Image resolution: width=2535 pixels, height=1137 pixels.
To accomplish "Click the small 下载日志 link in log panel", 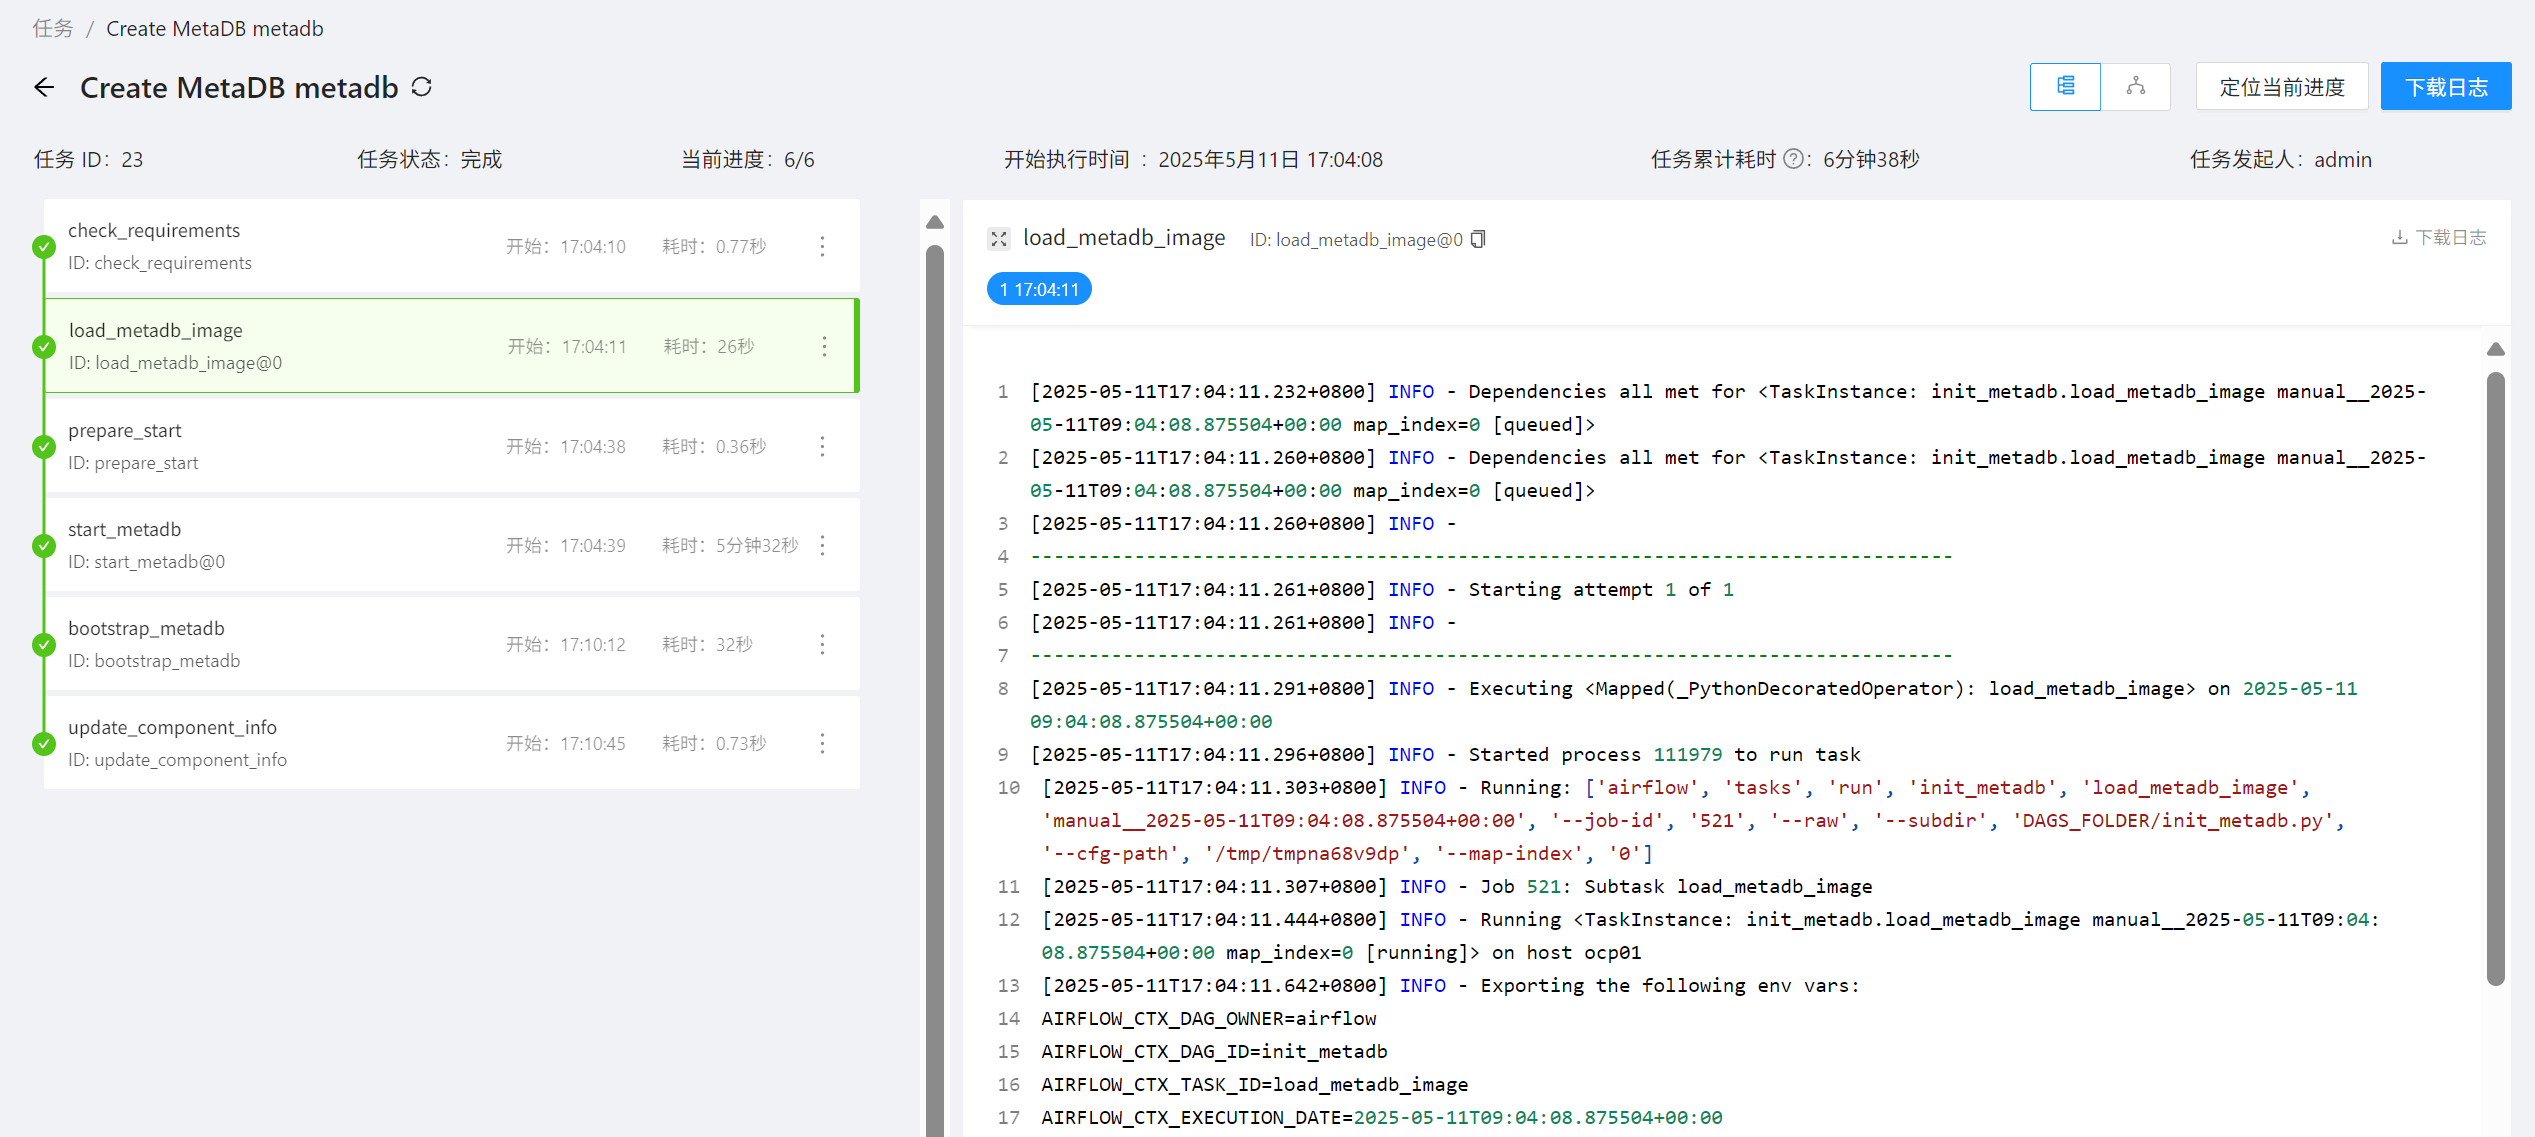I will pyautogui.click(x=2438, y=238).
